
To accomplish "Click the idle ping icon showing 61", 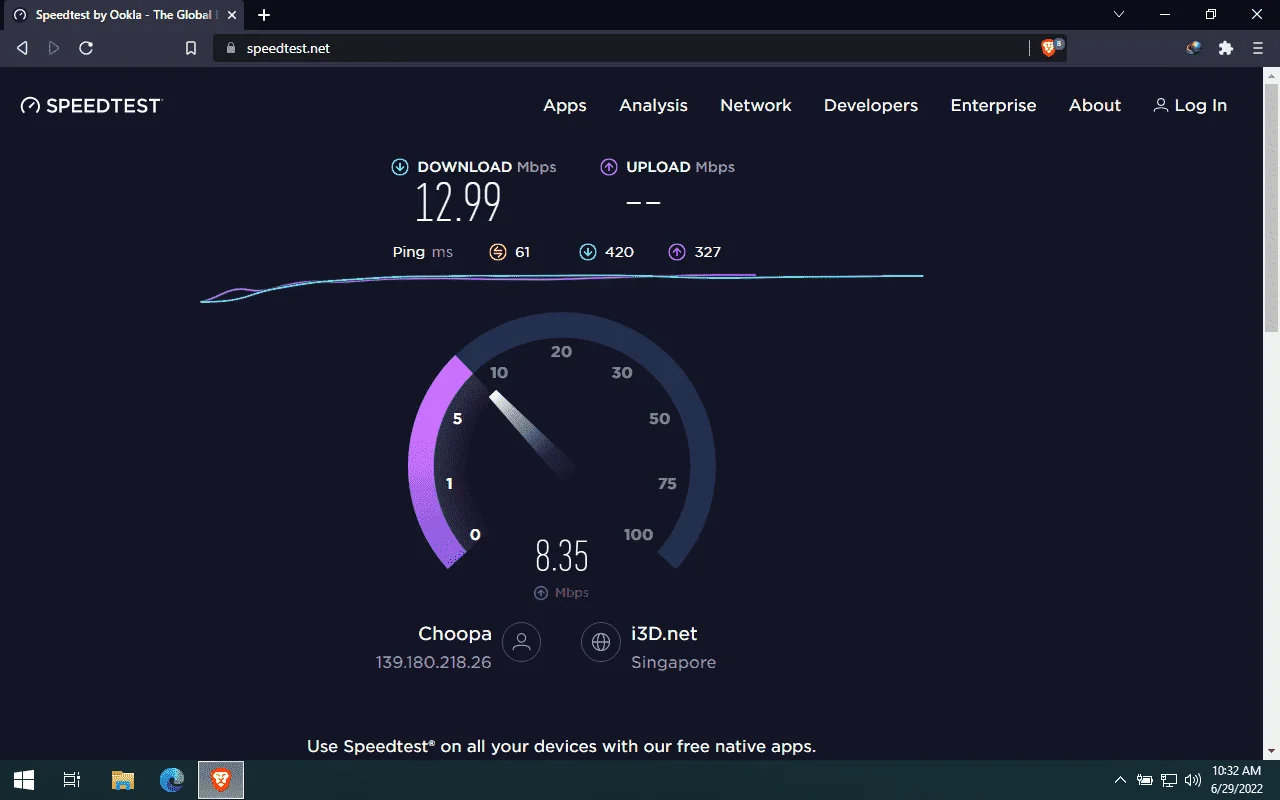I will pos(498,252).
